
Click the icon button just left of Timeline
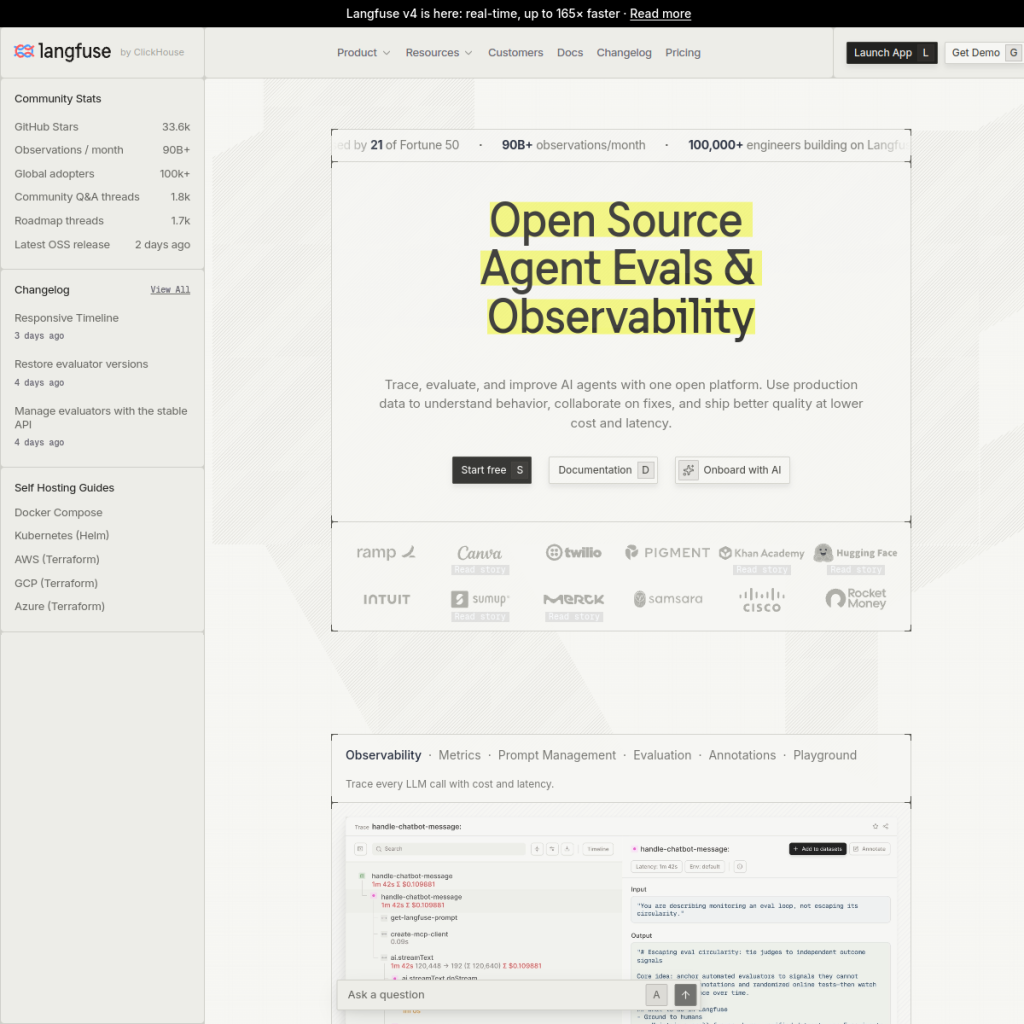(567, 849)
